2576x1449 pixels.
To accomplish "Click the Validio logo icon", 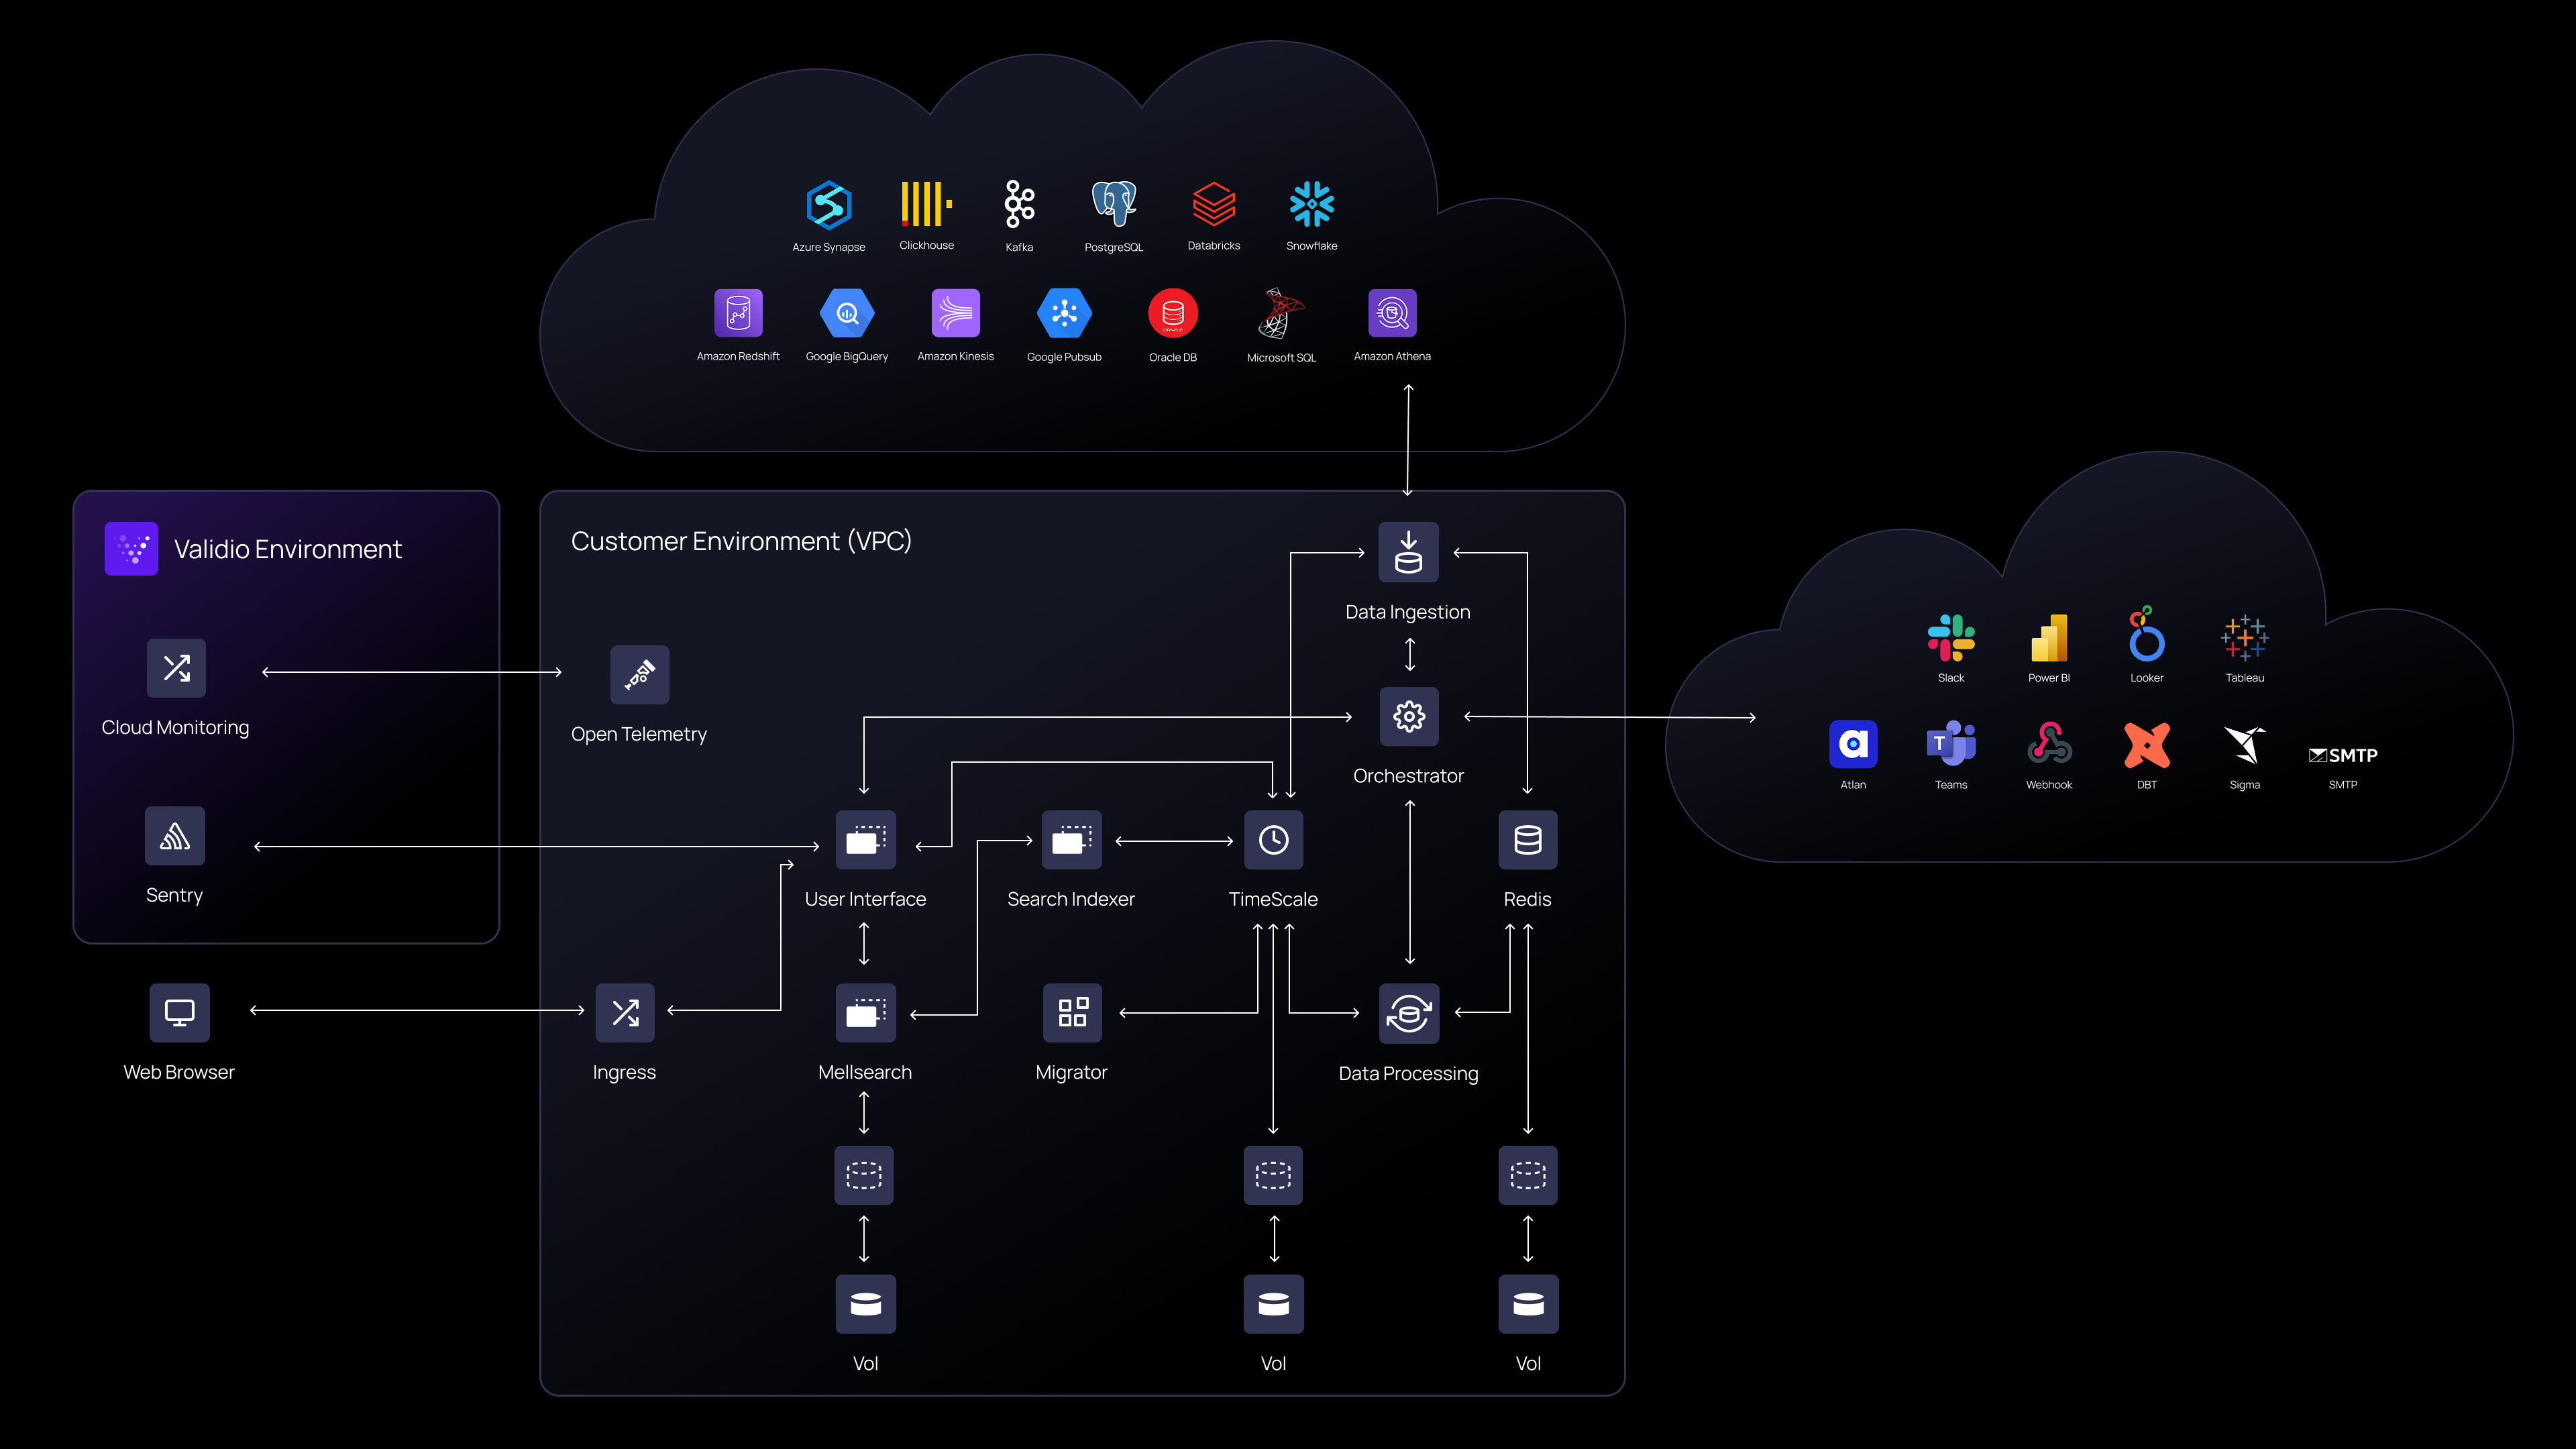I will tap(131, 548).
